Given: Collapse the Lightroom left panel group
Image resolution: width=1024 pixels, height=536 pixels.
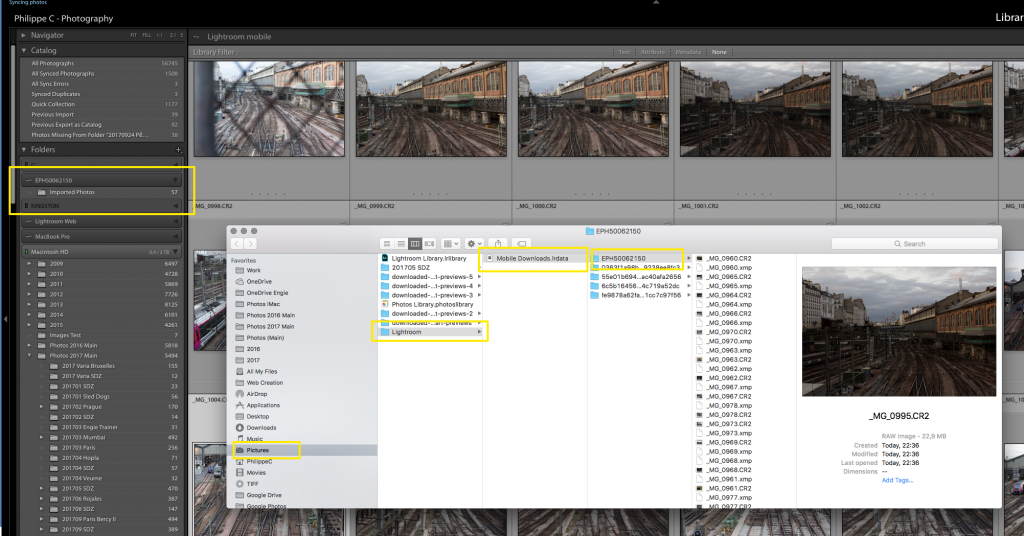Looking at the screenshot, I should (x=5, y=319).
